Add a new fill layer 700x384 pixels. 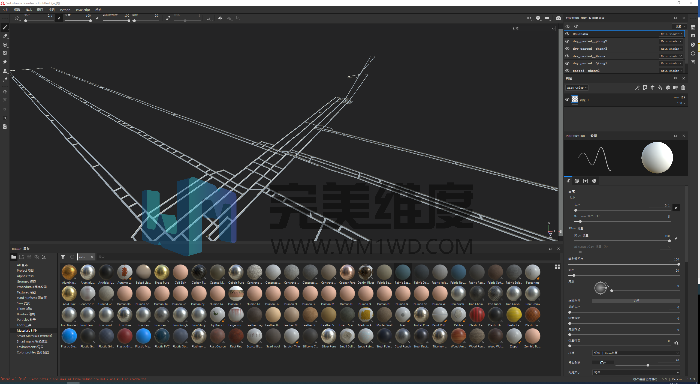660,88
